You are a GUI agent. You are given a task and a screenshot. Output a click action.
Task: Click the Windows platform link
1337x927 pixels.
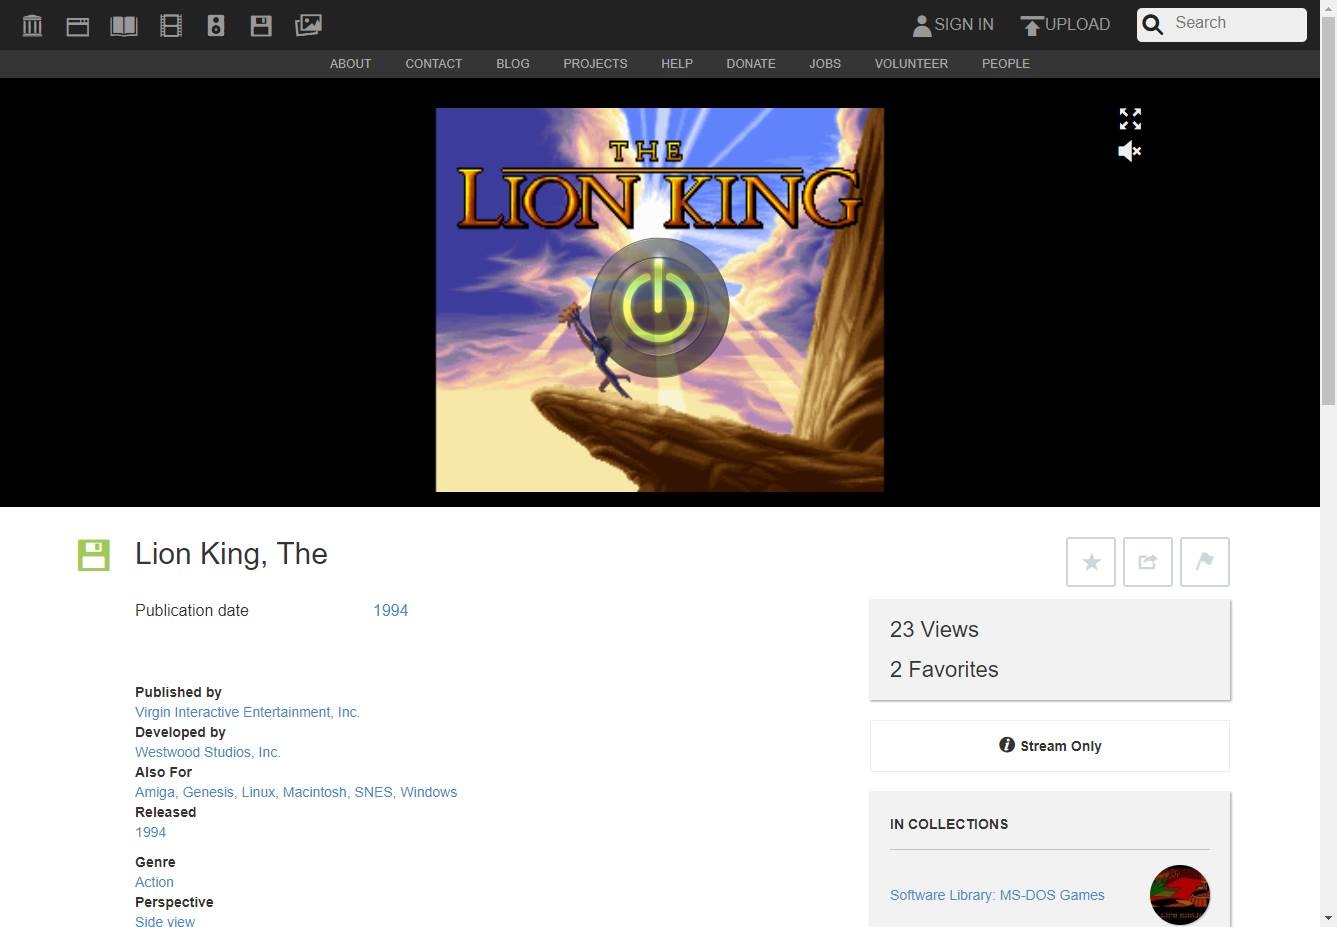pos(429,792)
